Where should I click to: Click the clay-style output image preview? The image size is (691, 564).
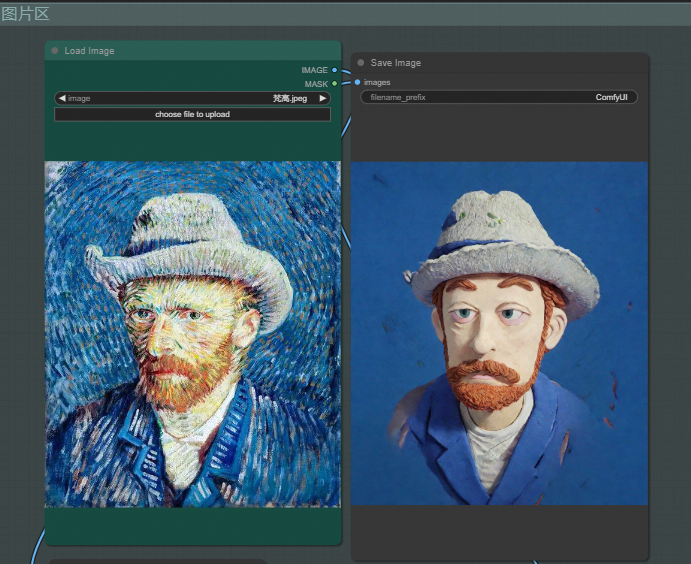click(x=499, y=333)
